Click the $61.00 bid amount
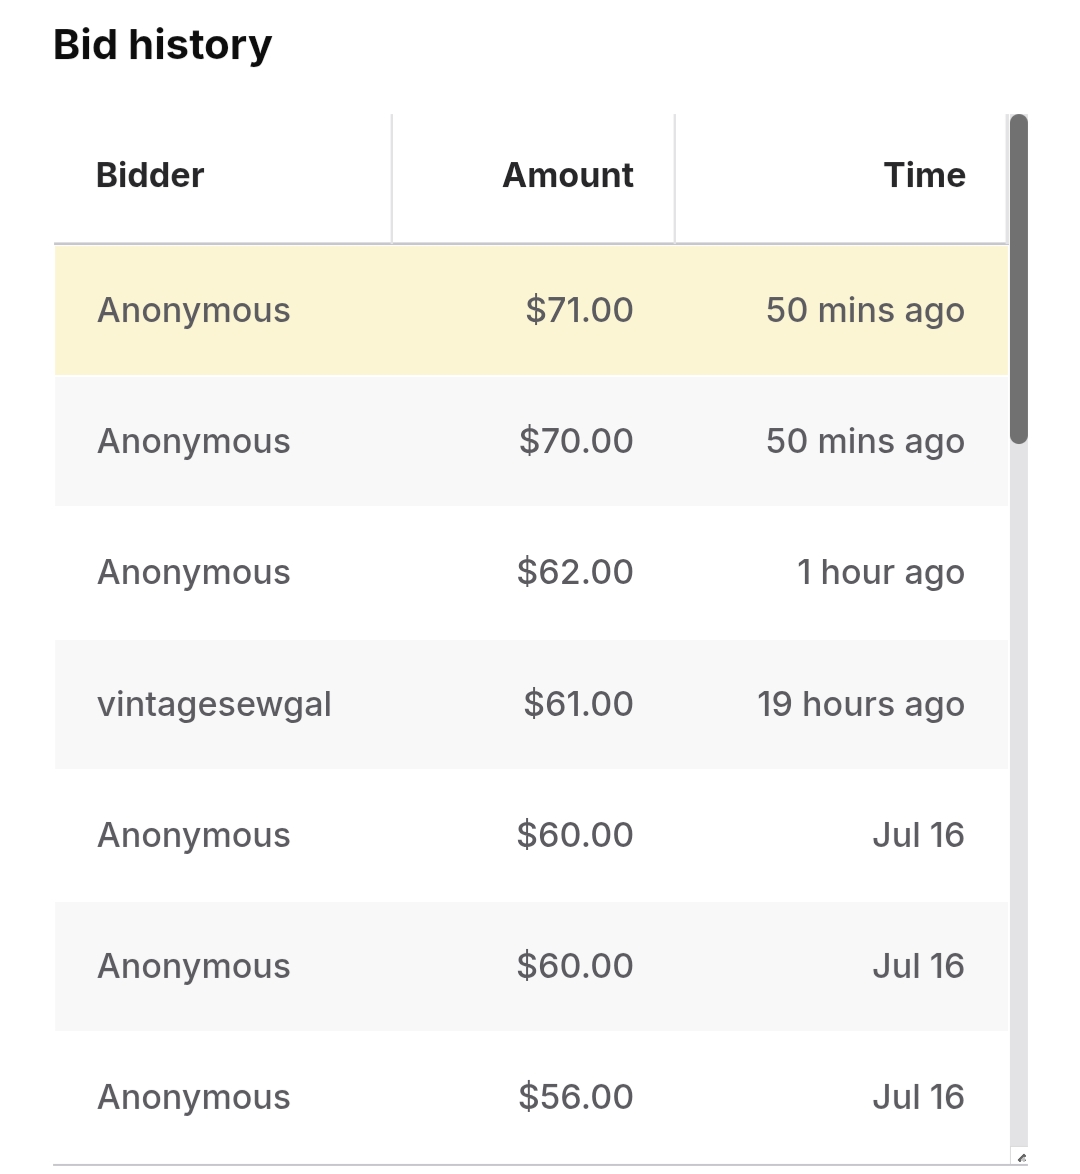 click(x=578, y=705)
